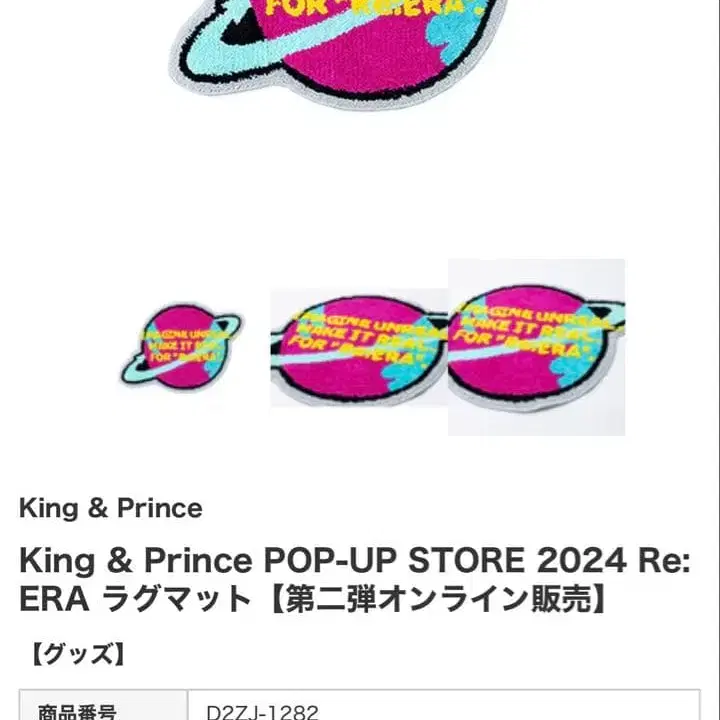Select the product number D2ZJ-1282

[262, 712]
